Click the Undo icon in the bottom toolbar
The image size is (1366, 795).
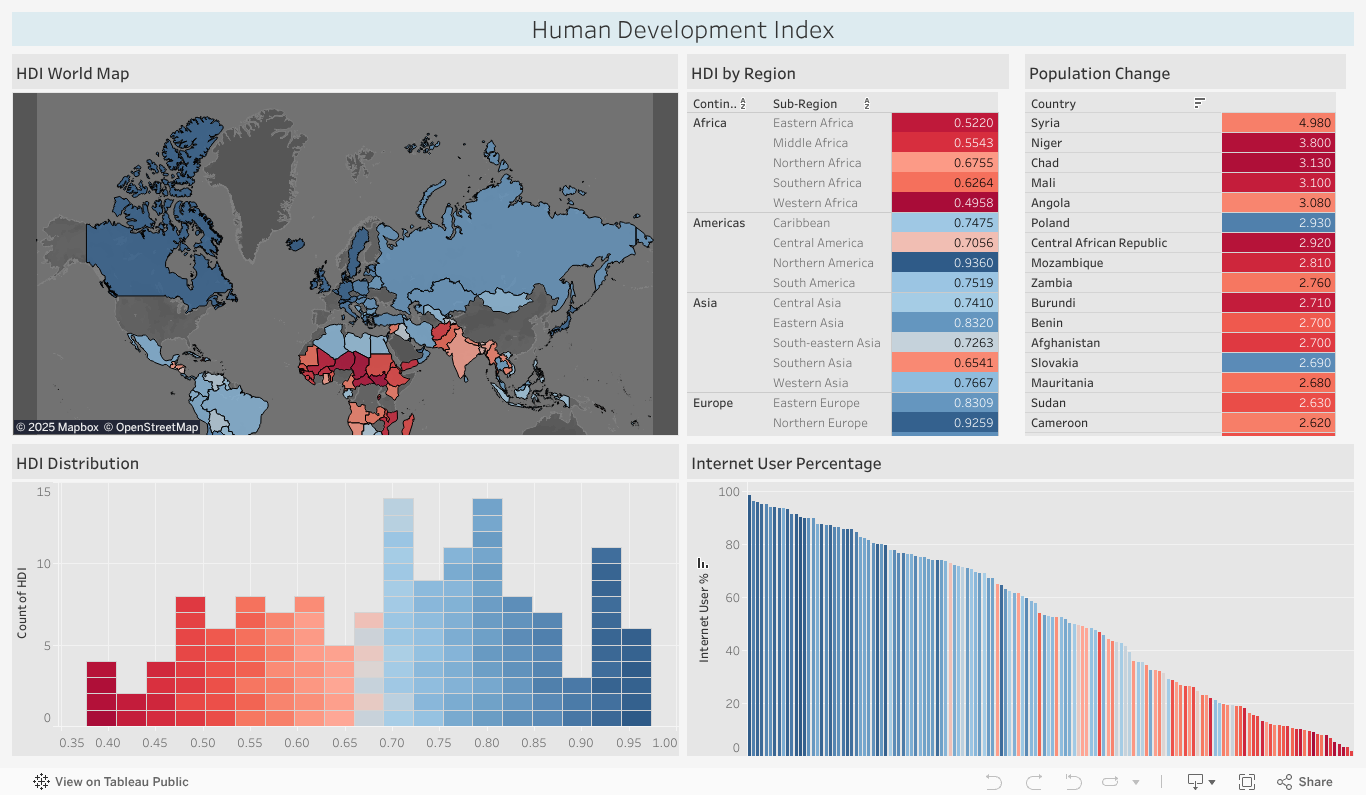click(994, 781)
